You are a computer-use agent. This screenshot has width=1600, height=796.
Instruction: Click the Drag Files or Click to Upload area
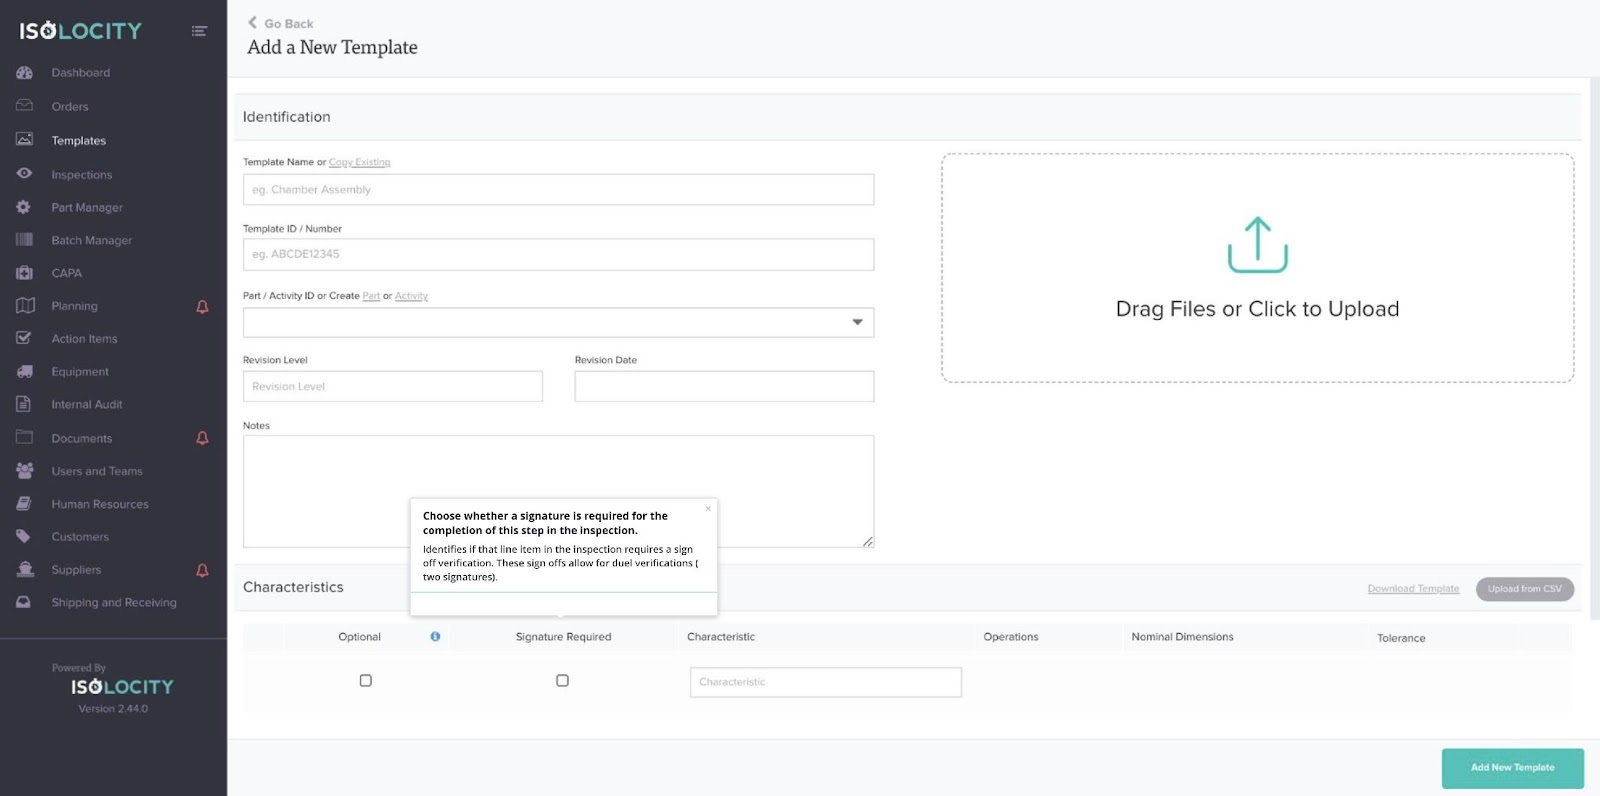1257,268
